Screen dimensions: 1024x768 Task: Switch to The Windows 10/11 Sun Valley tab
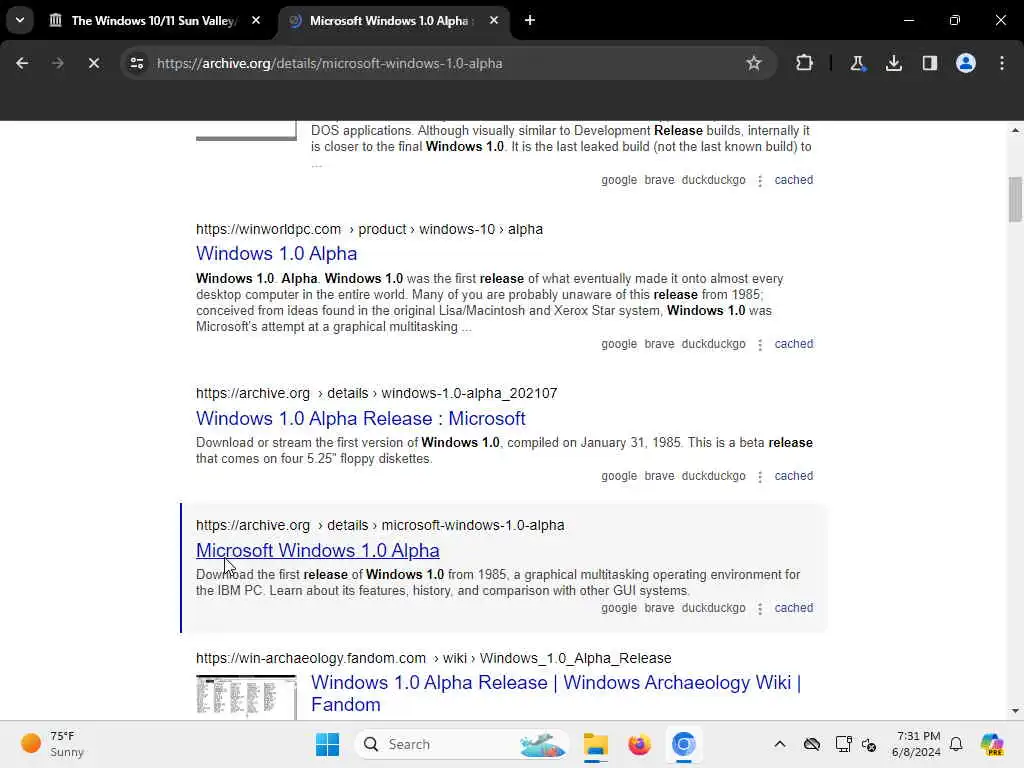(152, 20)
